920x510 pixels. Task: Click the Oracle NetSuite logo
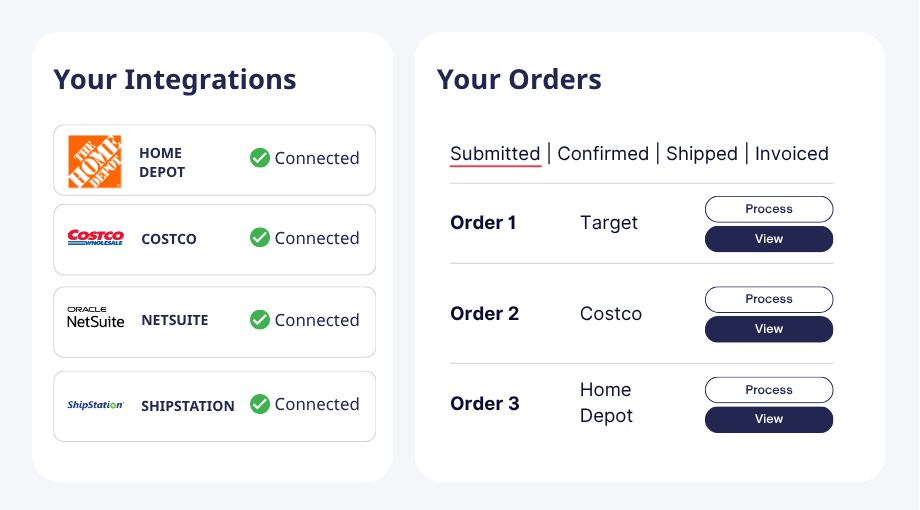[95, 319]
